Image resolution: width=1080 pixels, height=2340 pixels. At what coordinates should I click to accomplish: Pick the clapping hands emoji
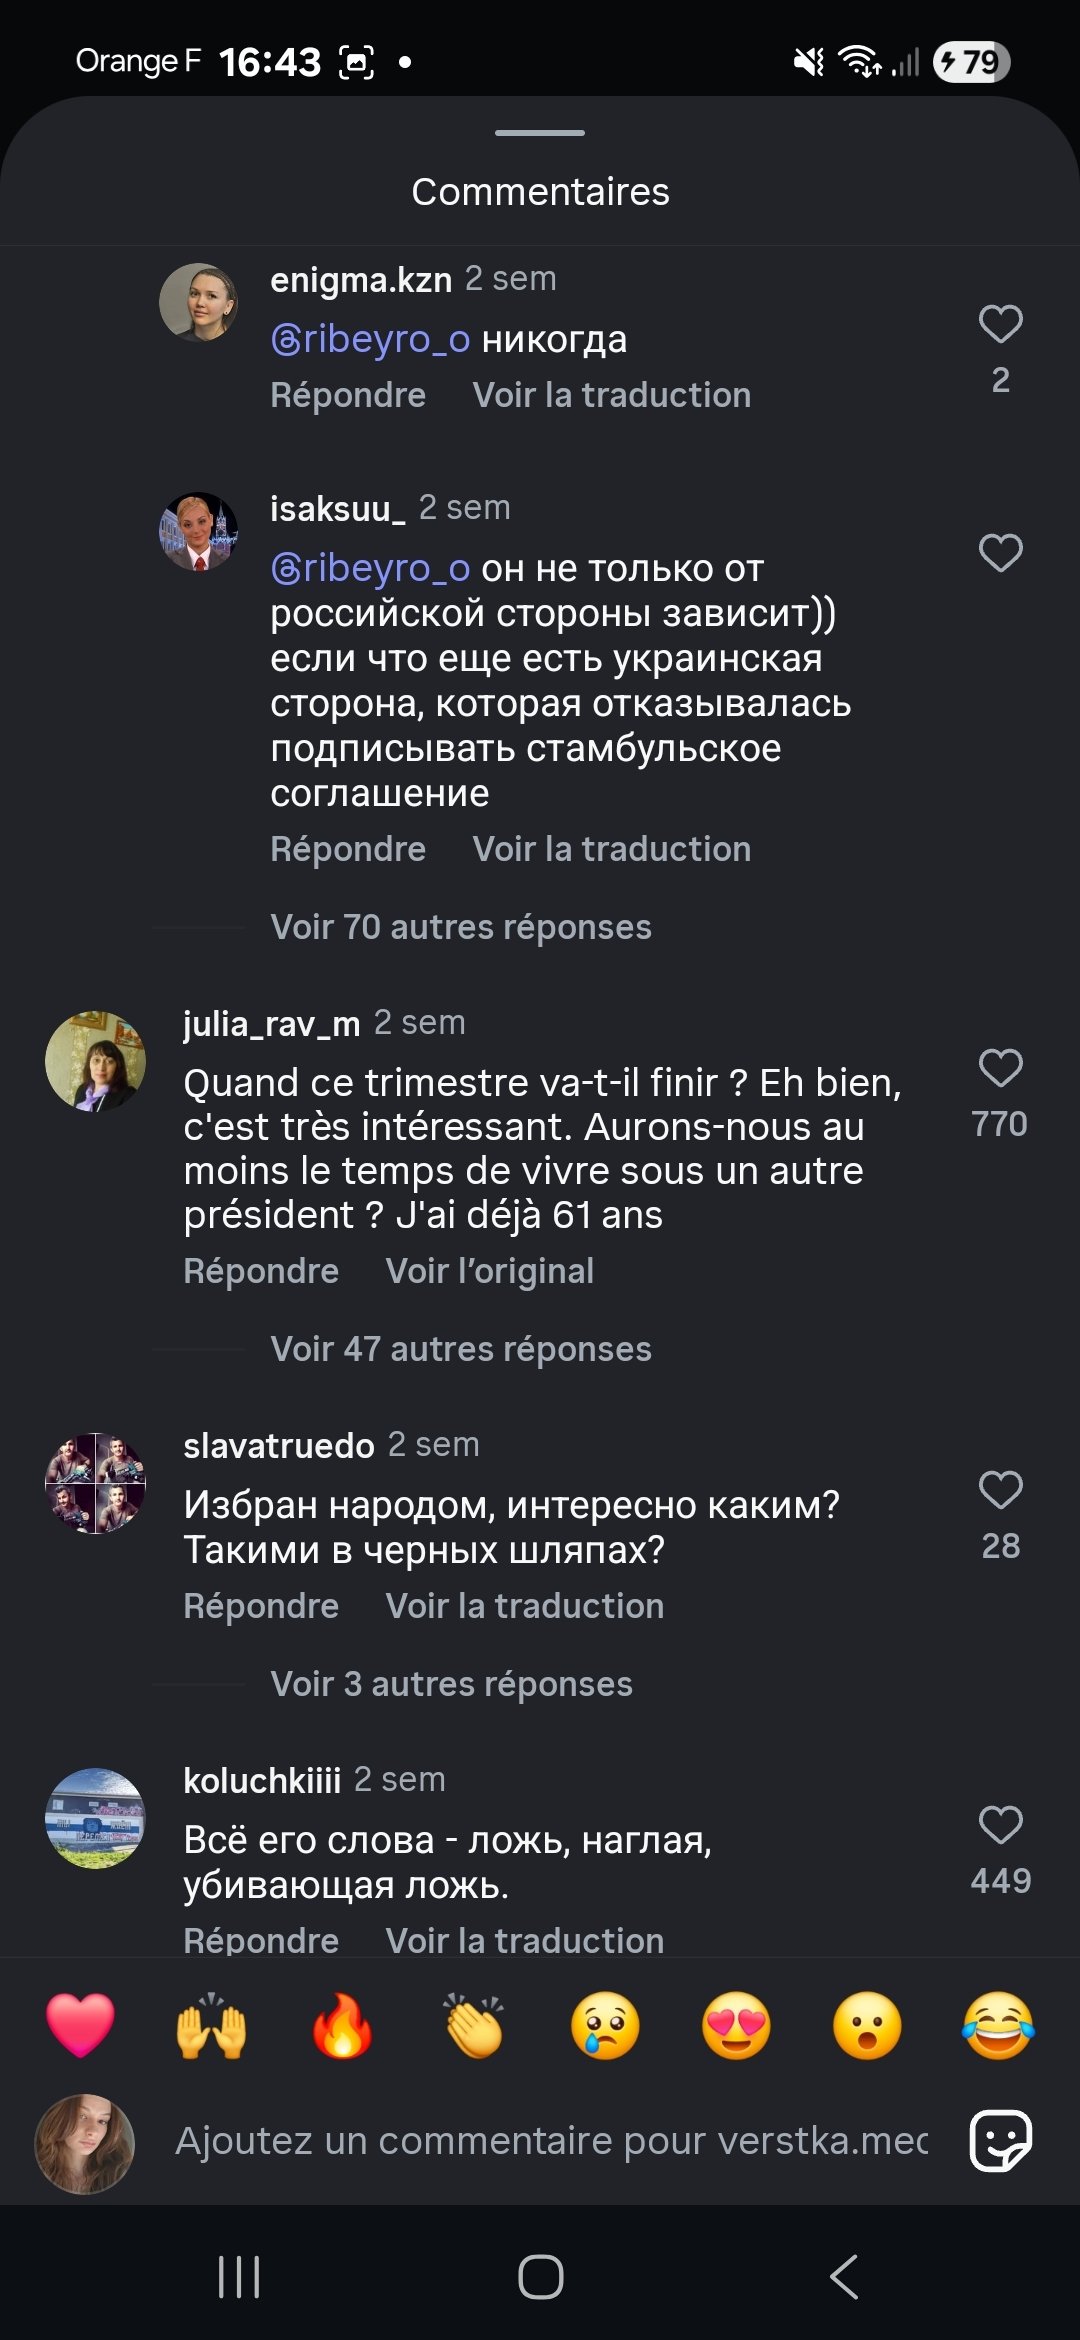pos(474,2026)
